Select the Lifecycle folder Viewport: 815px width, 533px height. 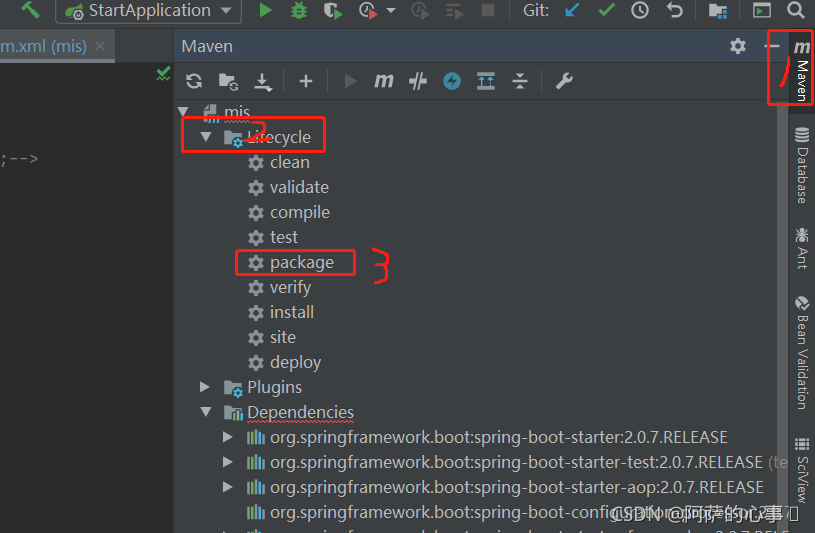(279, 137)
